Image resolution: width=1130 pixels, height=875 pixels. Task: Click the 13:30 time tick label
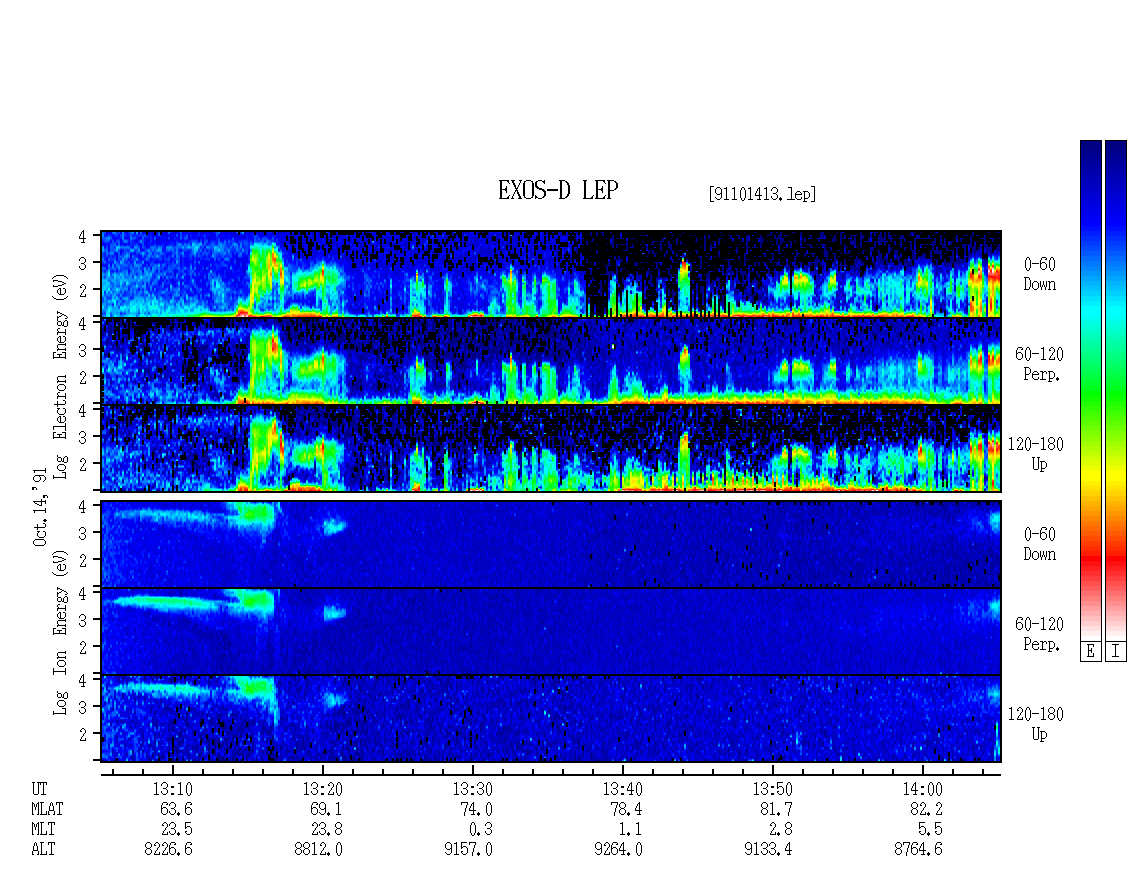point(473,789)
